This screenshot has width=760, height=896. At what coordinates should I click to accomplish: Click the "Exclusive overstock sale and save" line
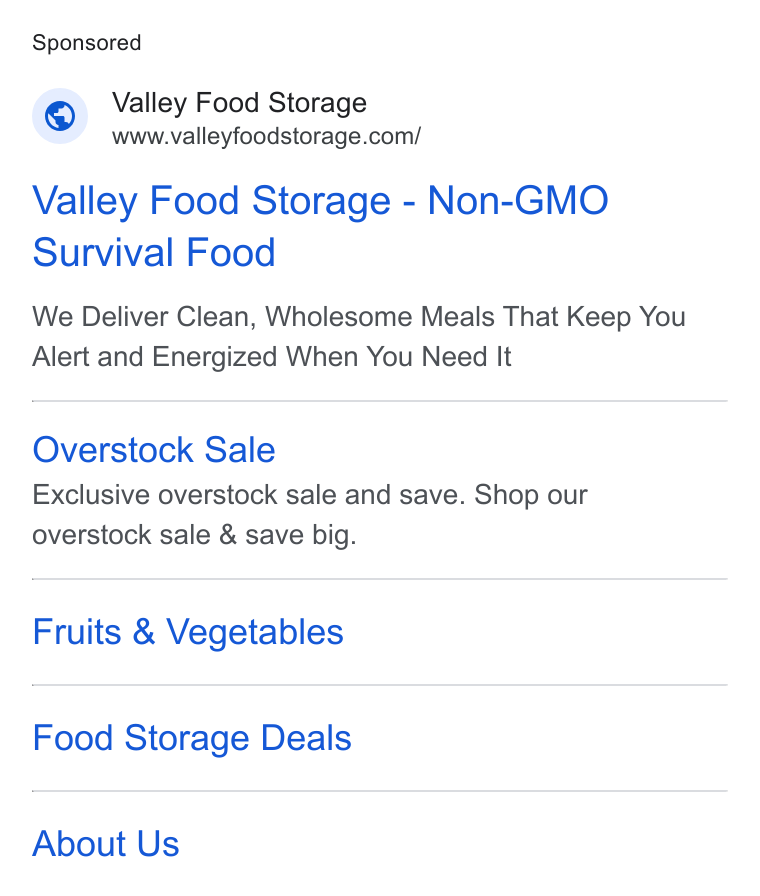coord(310,495)
